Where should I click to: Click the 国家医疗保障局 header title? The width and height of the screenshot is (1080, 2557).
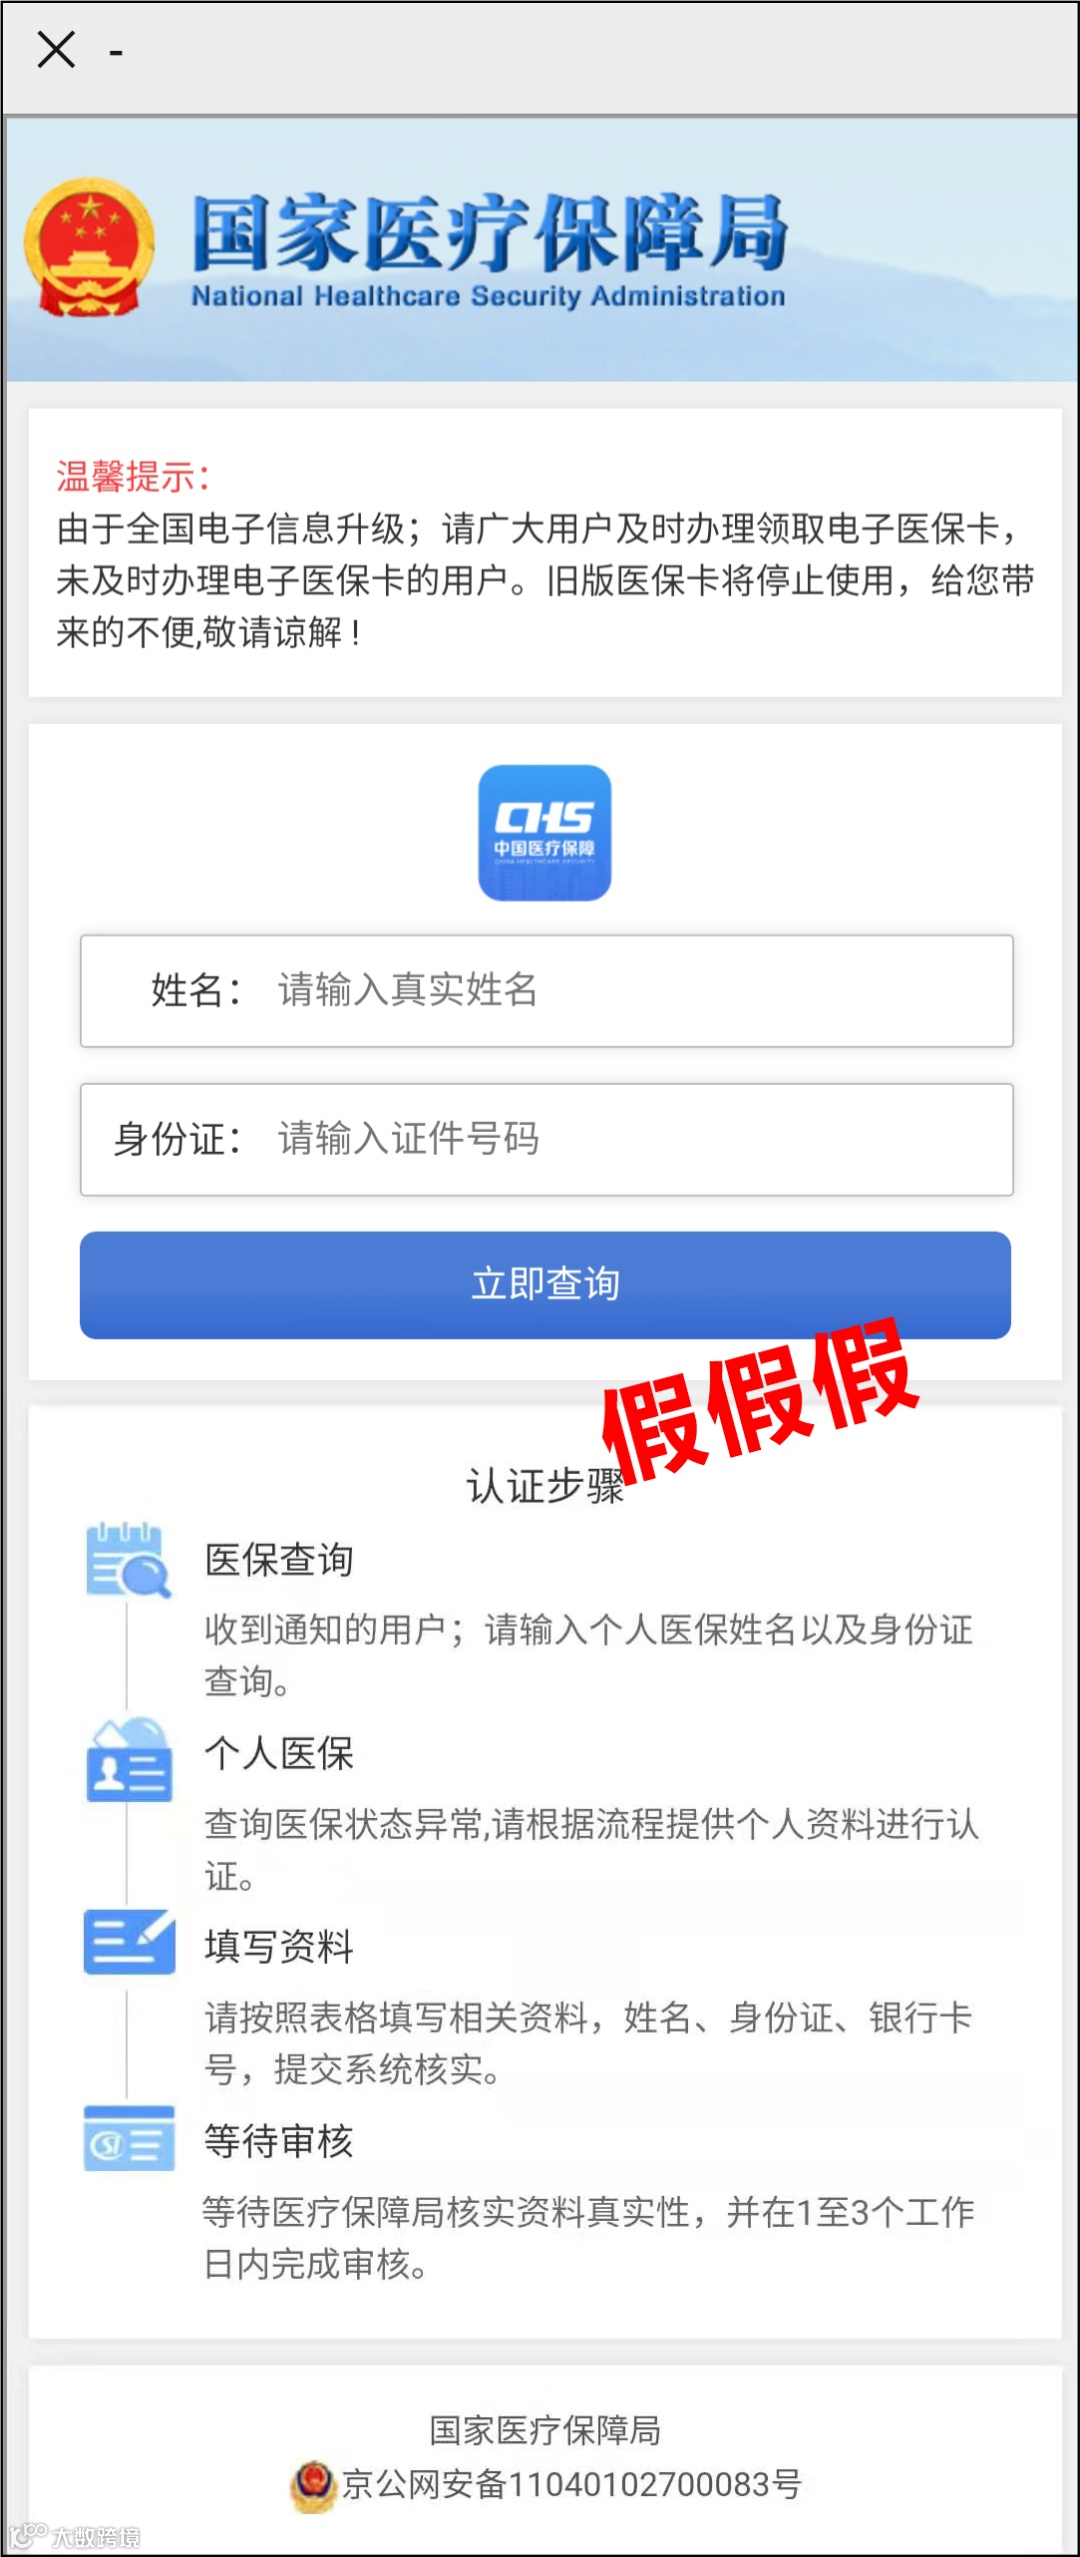click(490, 233)
